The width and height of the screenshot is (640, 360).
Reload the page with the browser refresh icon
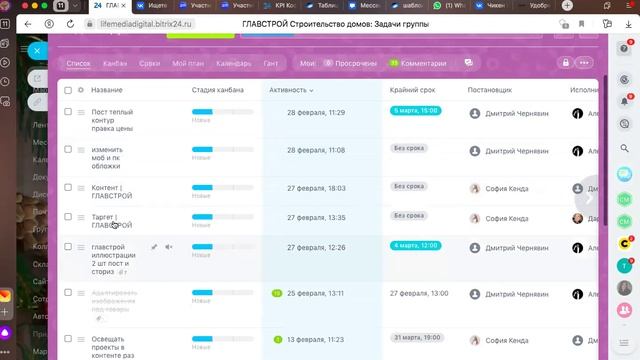[70, 24]
